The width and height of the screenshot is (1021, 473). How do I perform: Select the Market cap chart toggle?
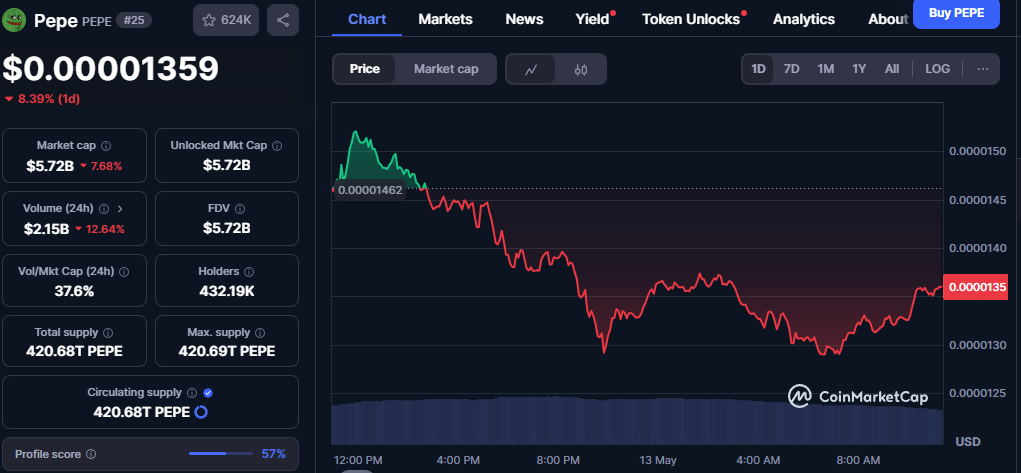click(446, 69)
